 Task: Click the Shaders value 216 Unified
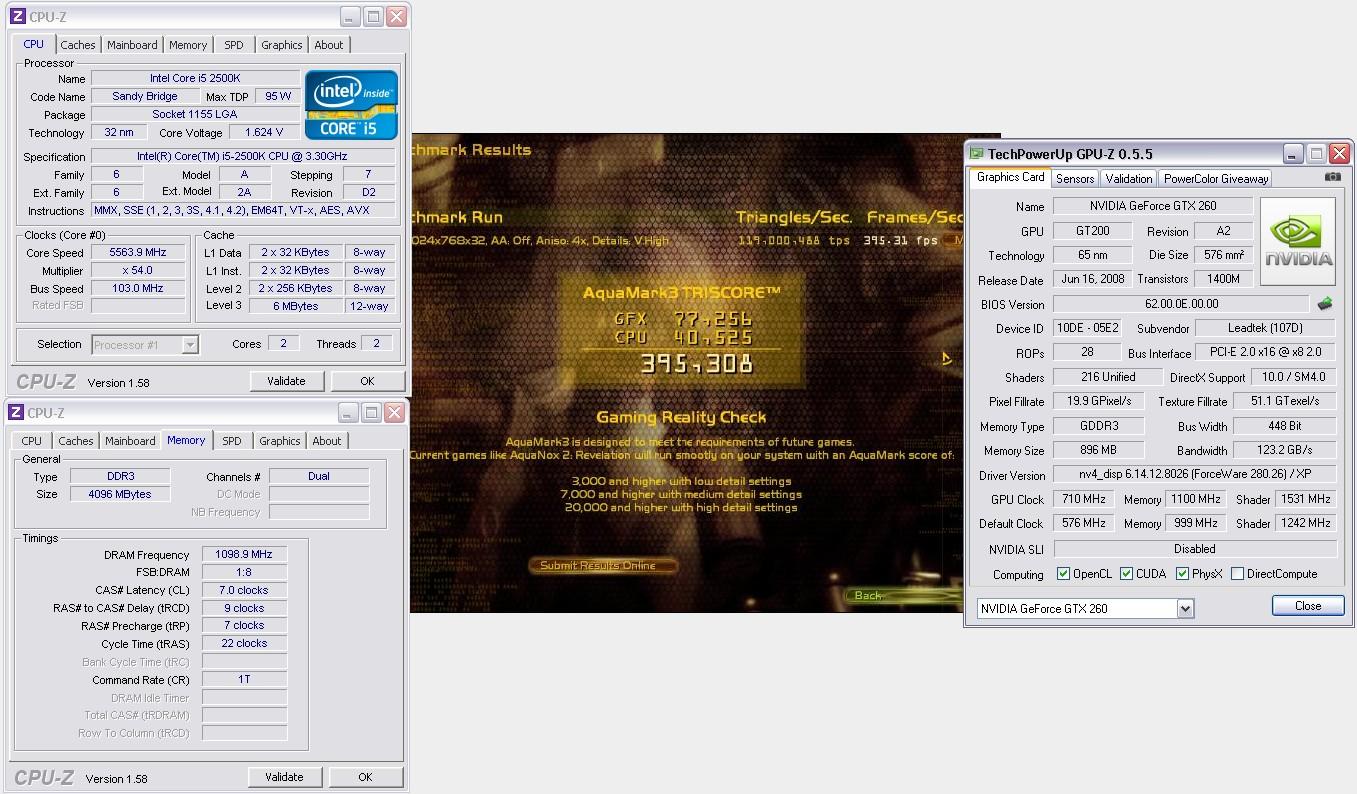pyautogui.click(x=1107, y=377)
